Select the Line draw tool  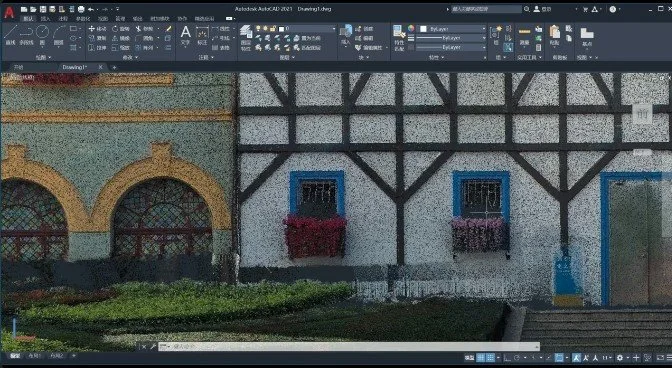[10, 34]
